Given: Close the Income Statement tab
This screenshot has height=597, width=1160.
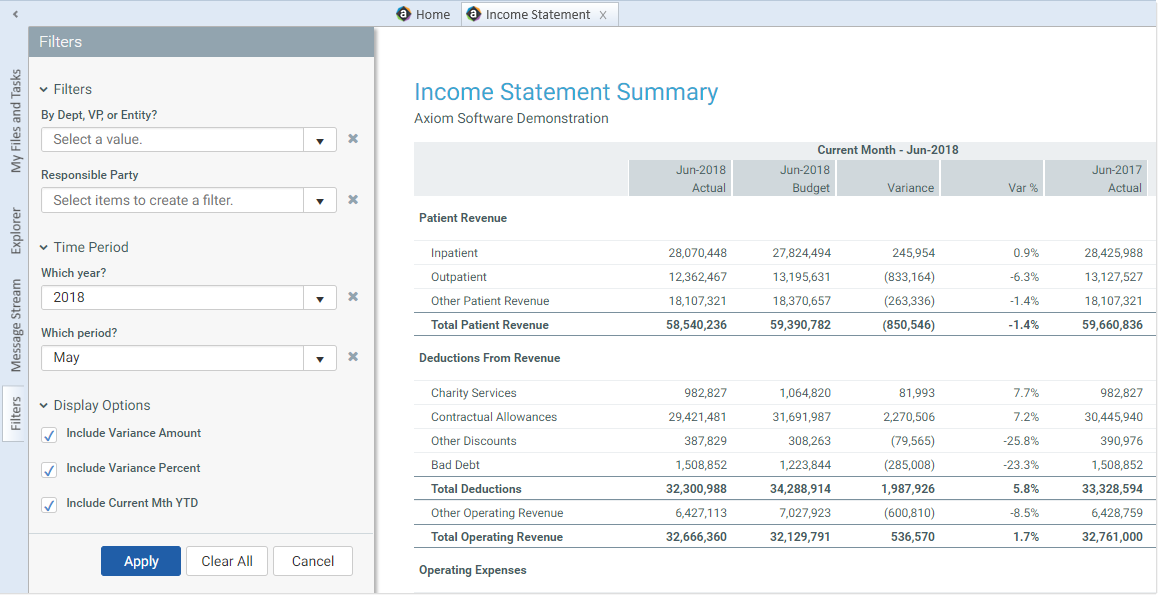Looking at the screenshot, I should (603, 15).
